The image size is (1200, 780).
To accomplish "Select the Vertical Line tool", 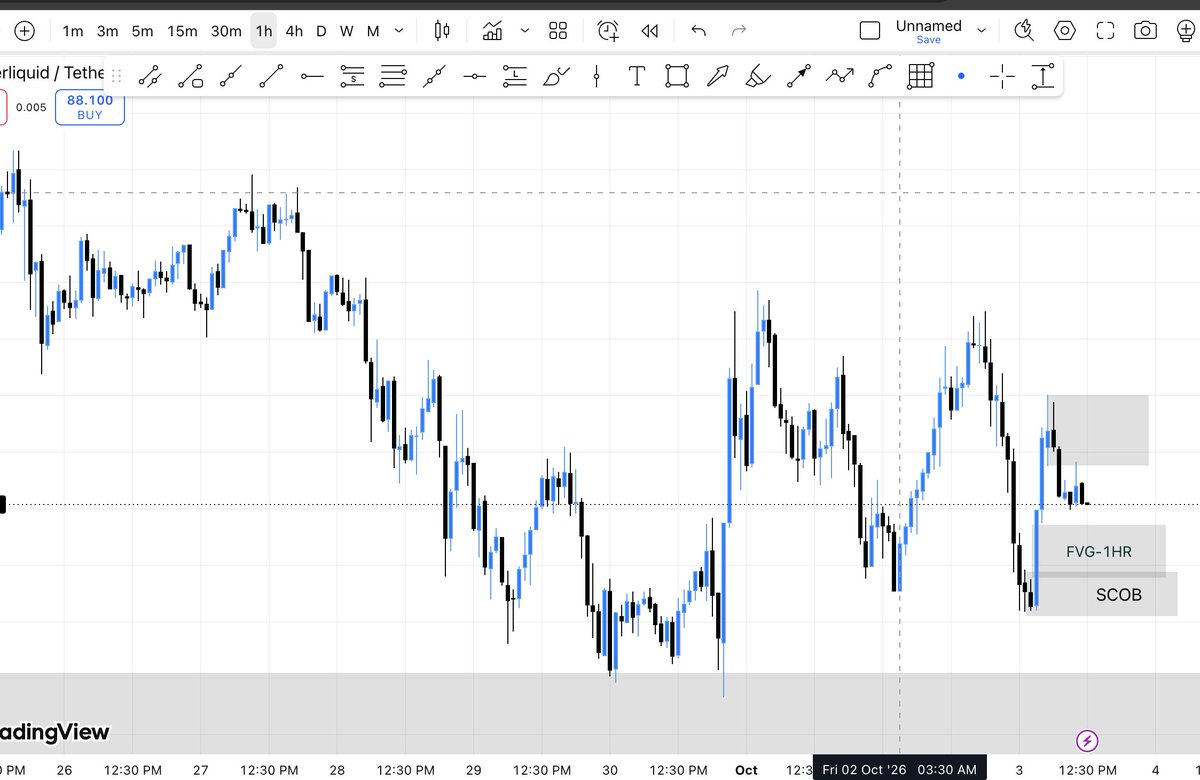I will tap(596, 76).
